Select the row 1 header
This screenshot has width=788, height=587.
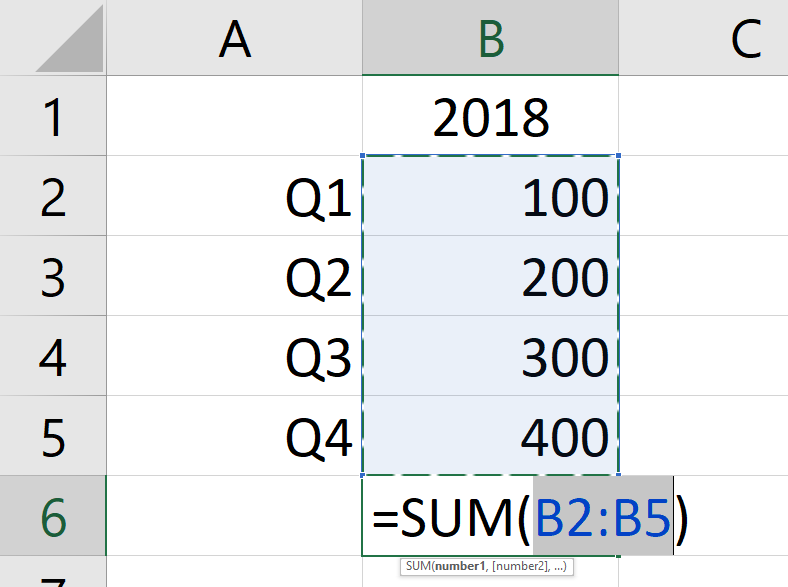tap(52, 117)
